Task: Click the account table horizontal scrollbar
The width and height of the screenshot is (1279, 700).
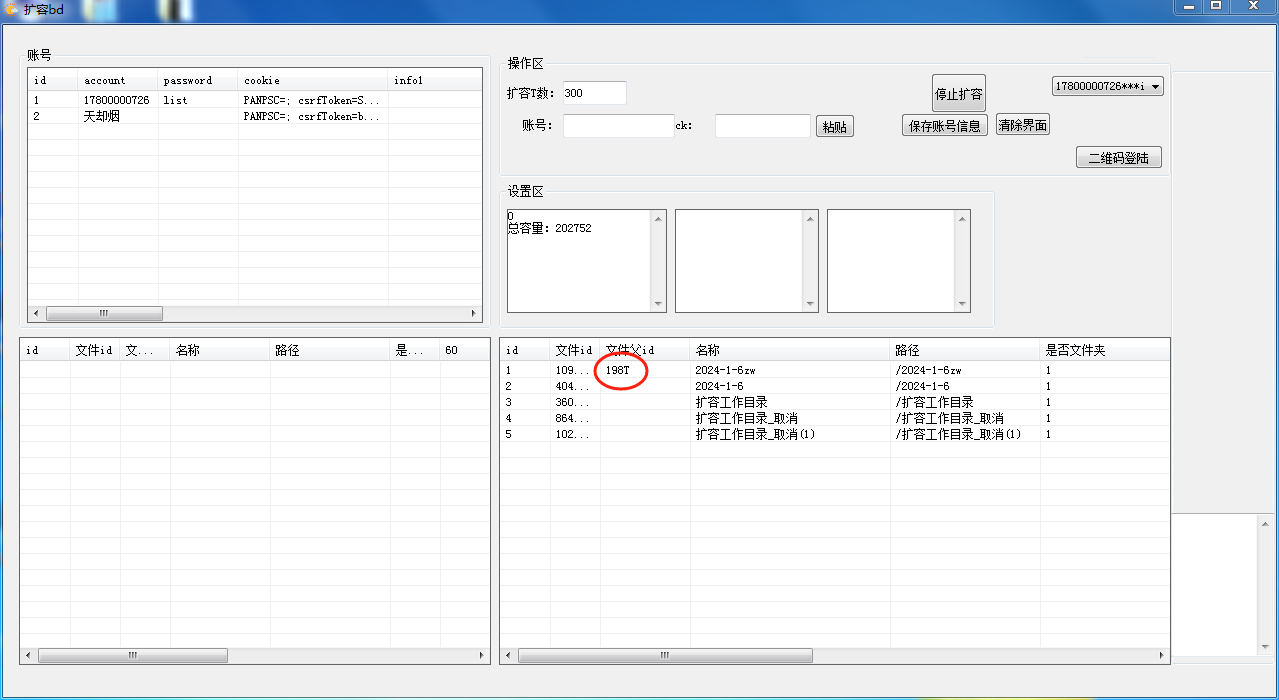Action: pyautogui.click(x=104, y=313)
